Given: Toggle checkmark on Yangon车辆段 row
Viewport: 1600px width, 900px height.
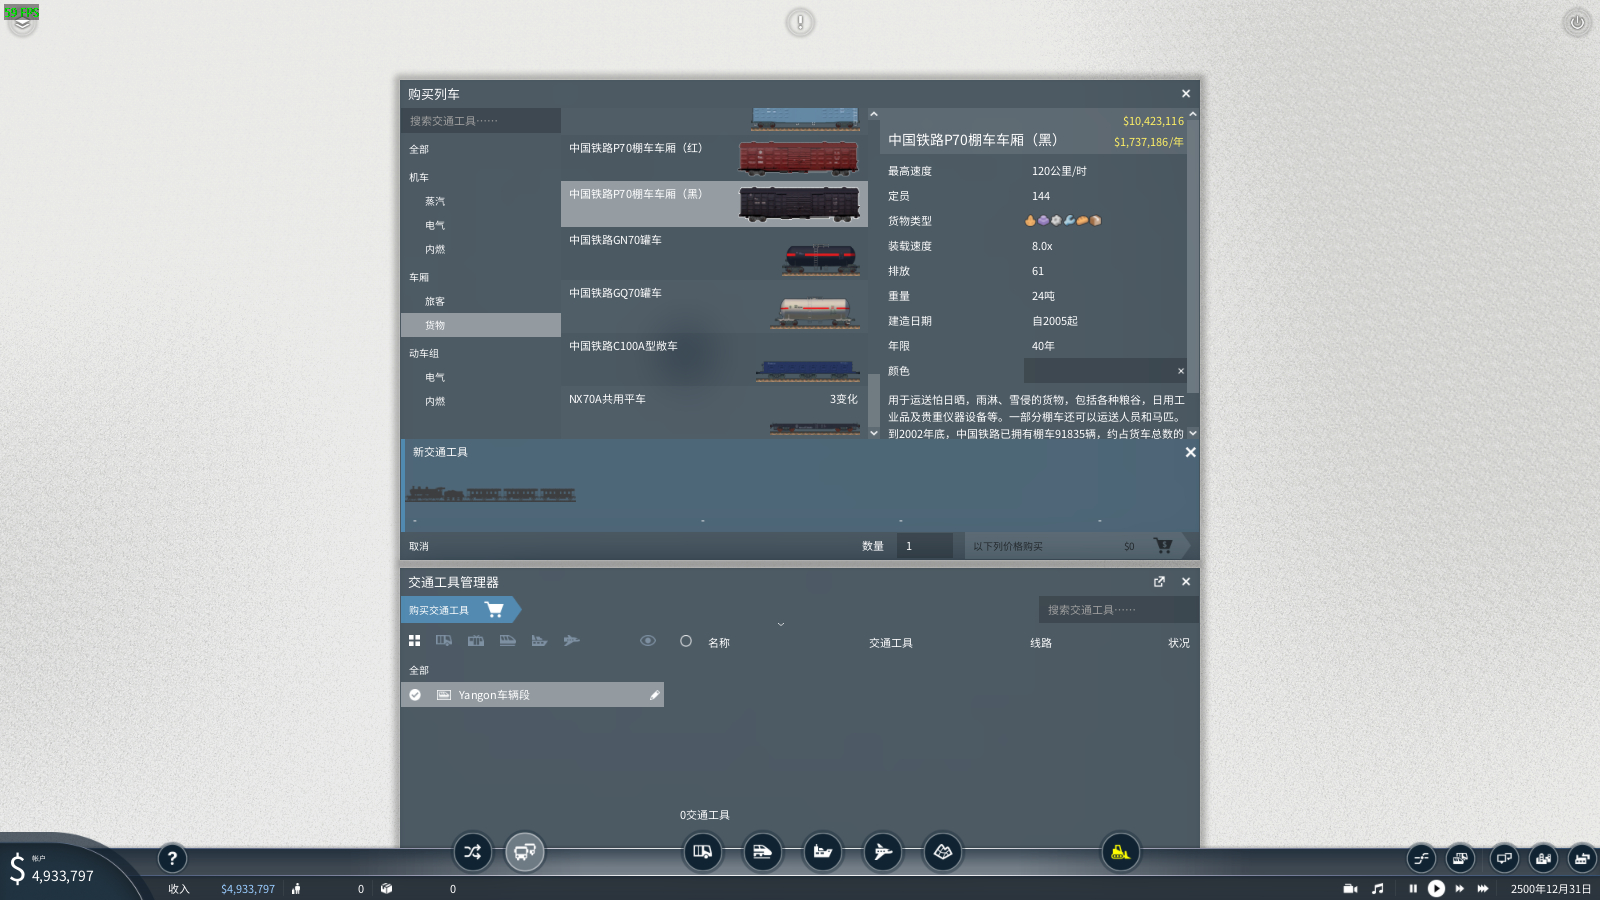Looking at the screenshot, I should [x=415, y=695].
